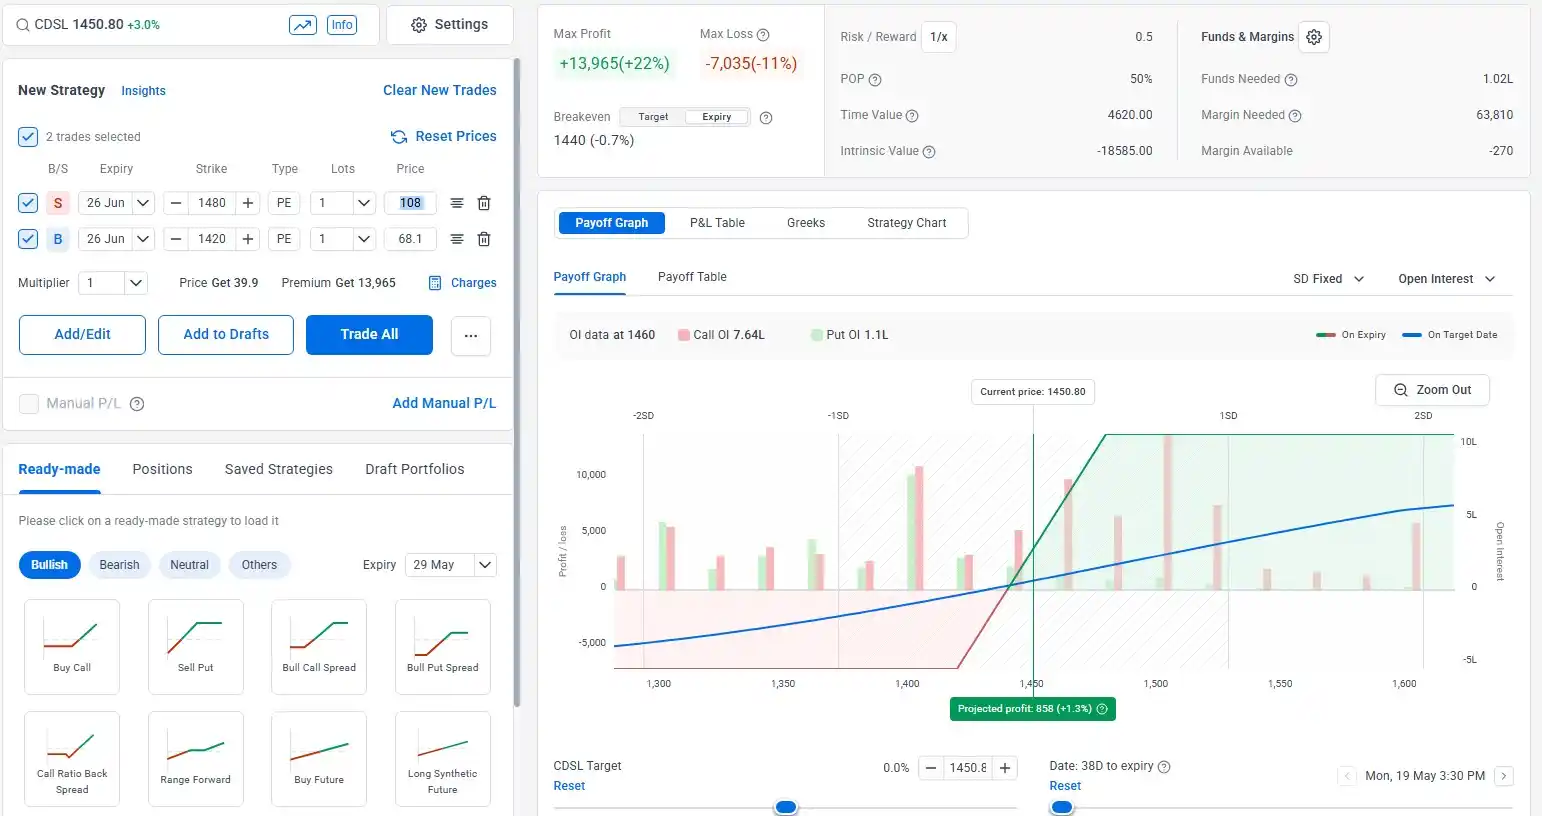
Task: Uncheck the Buy 1420 PE trade checkbox
Action: (x=28, y=239)
